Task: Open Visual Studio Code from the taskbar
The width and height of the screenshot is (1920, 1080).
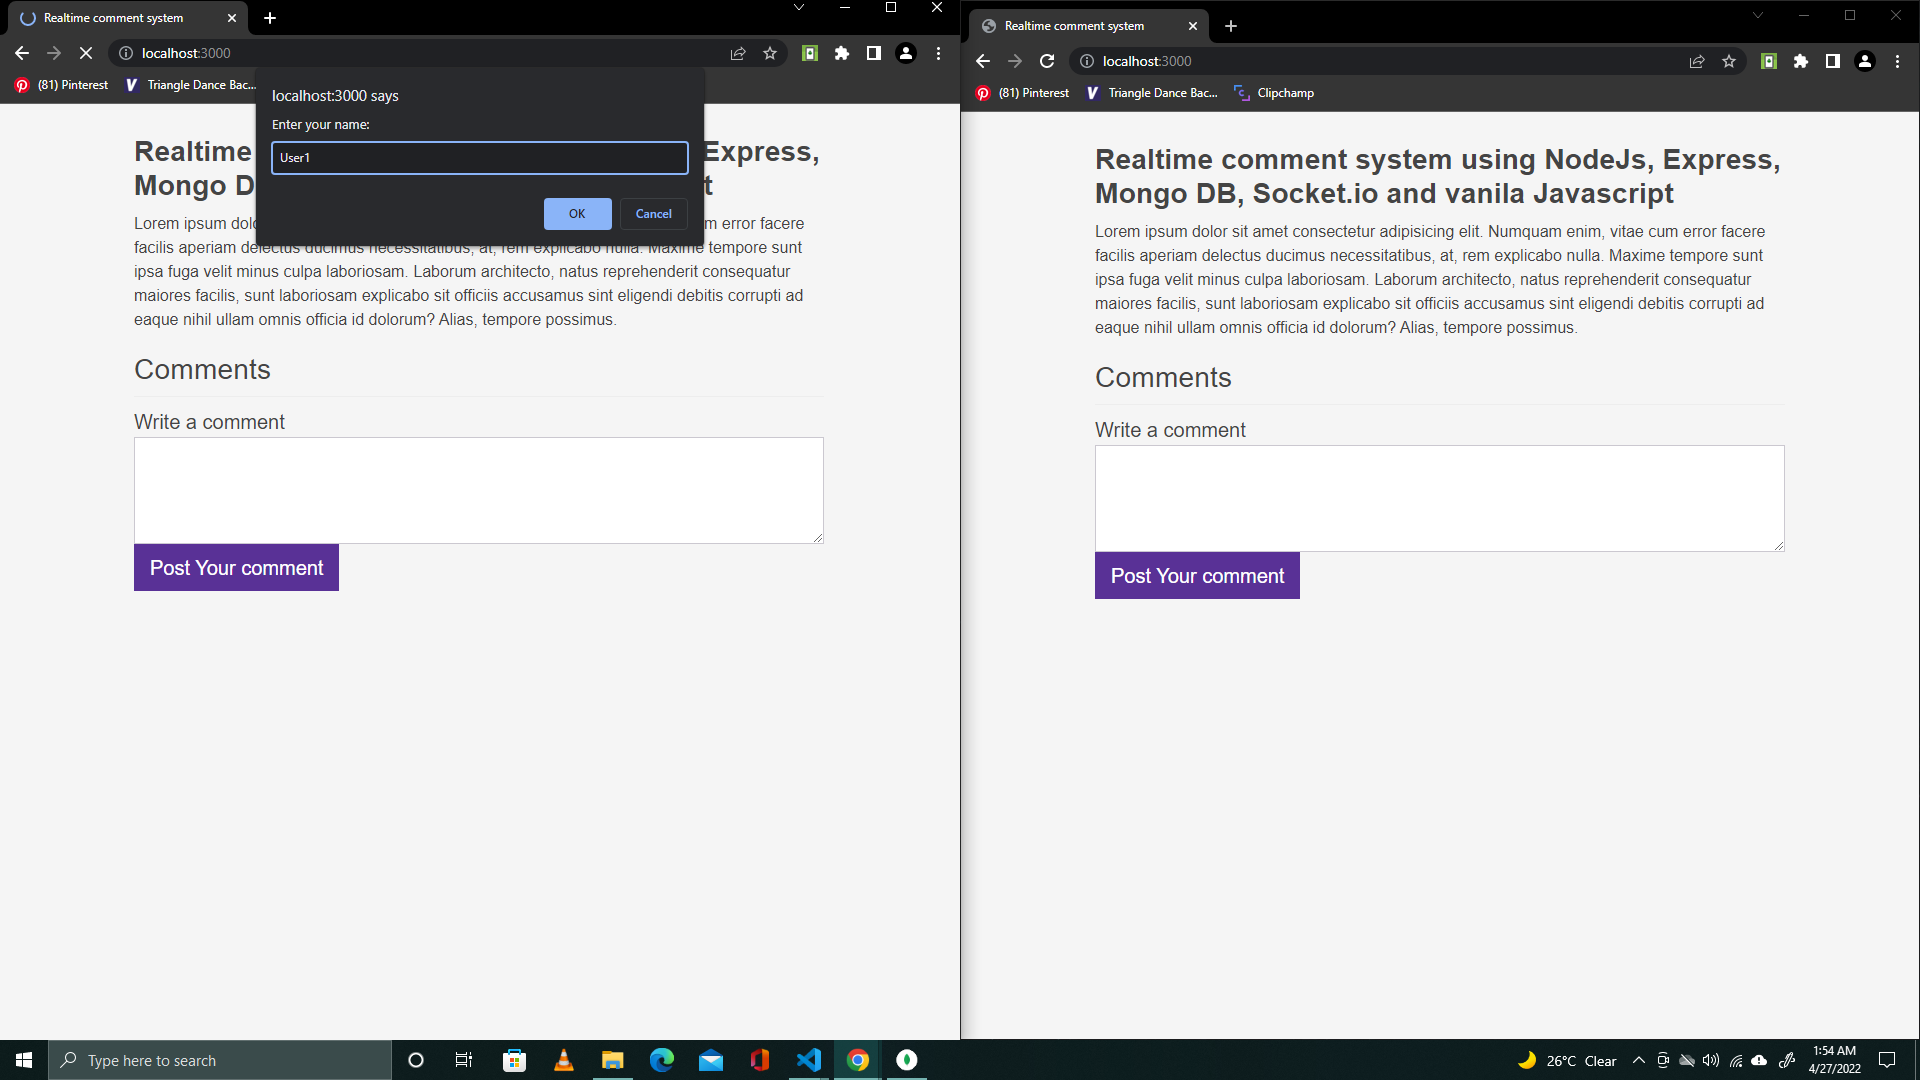Action: pos(808,1060)
